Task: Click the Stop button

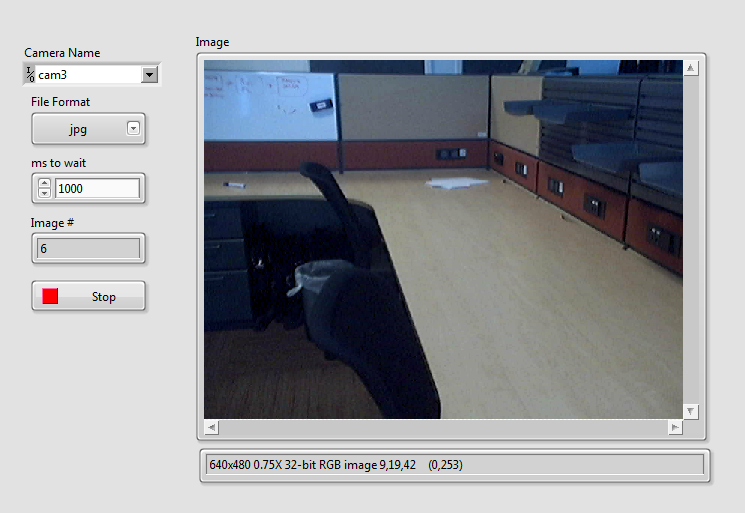Action: [88, 296]
